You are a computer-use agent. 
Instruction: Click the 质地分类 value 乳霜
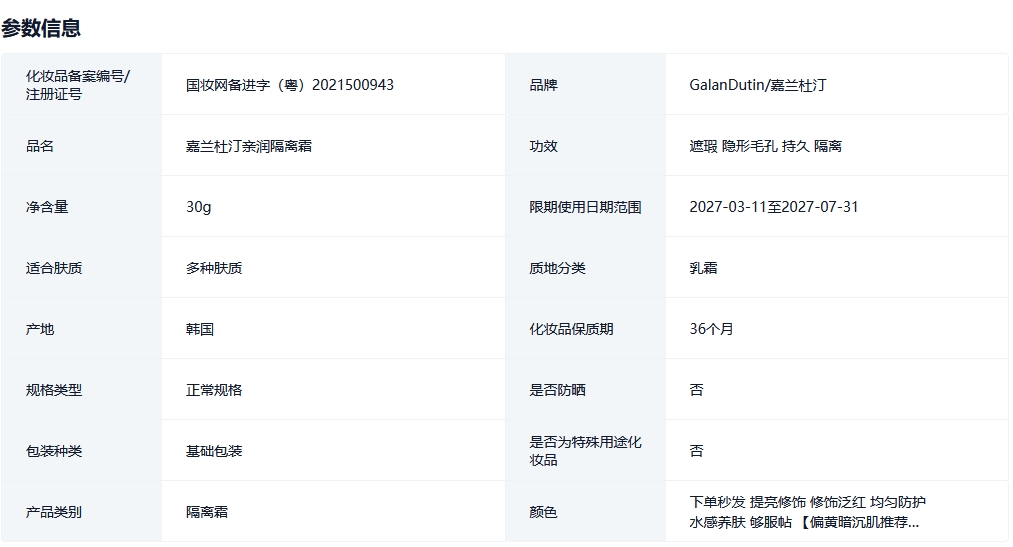703,268
